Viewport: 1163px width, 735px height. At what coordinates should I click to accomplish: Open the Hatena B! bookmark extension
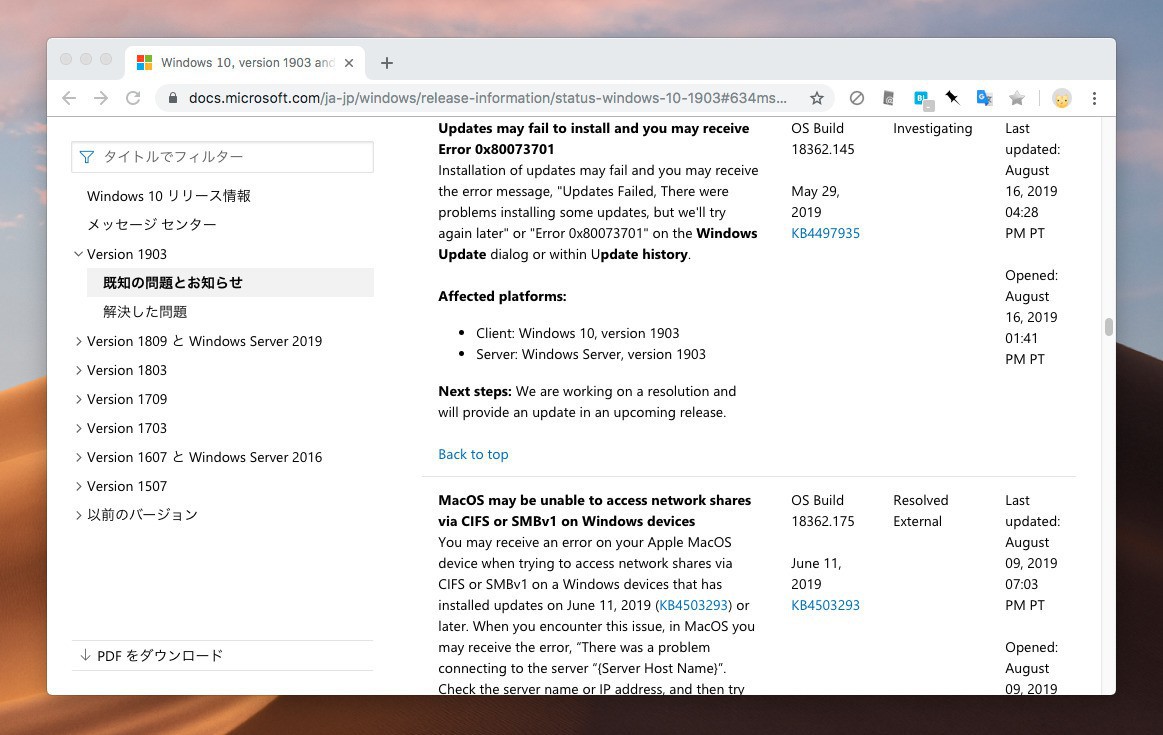point(922,99)
